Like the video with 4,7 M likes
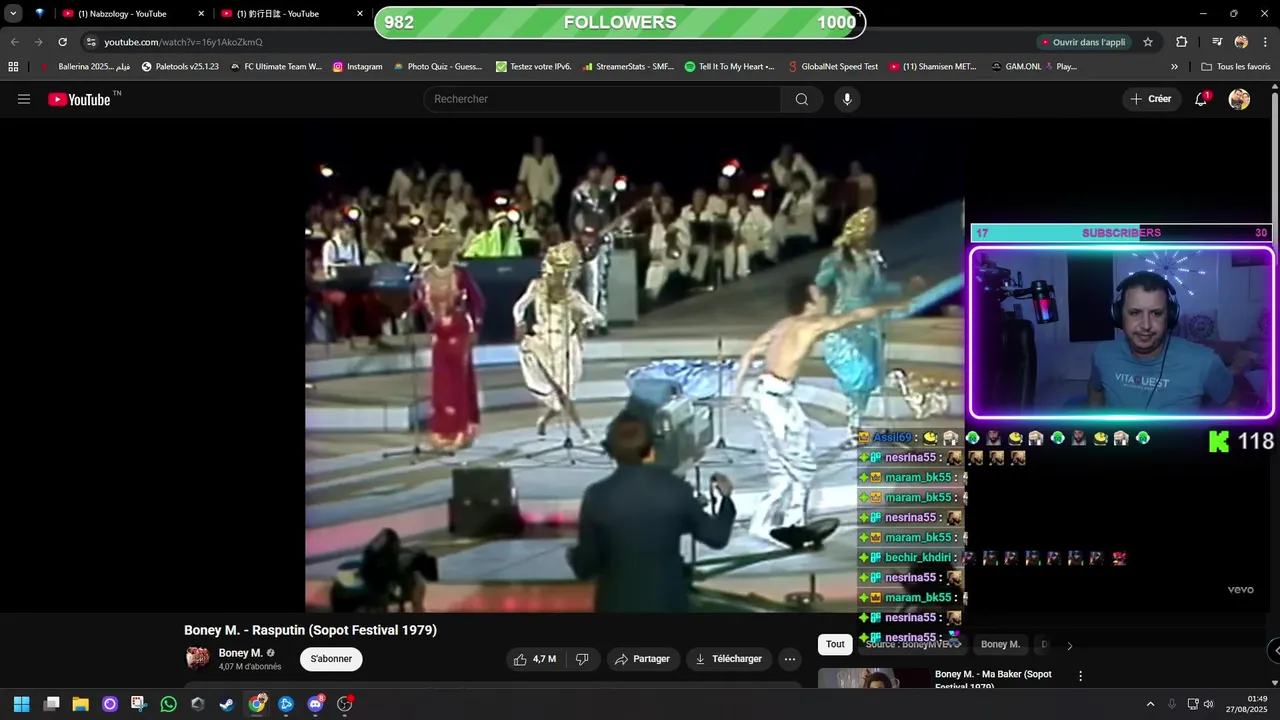Screen dimensions: 1280x720 [x=534, y=659]
